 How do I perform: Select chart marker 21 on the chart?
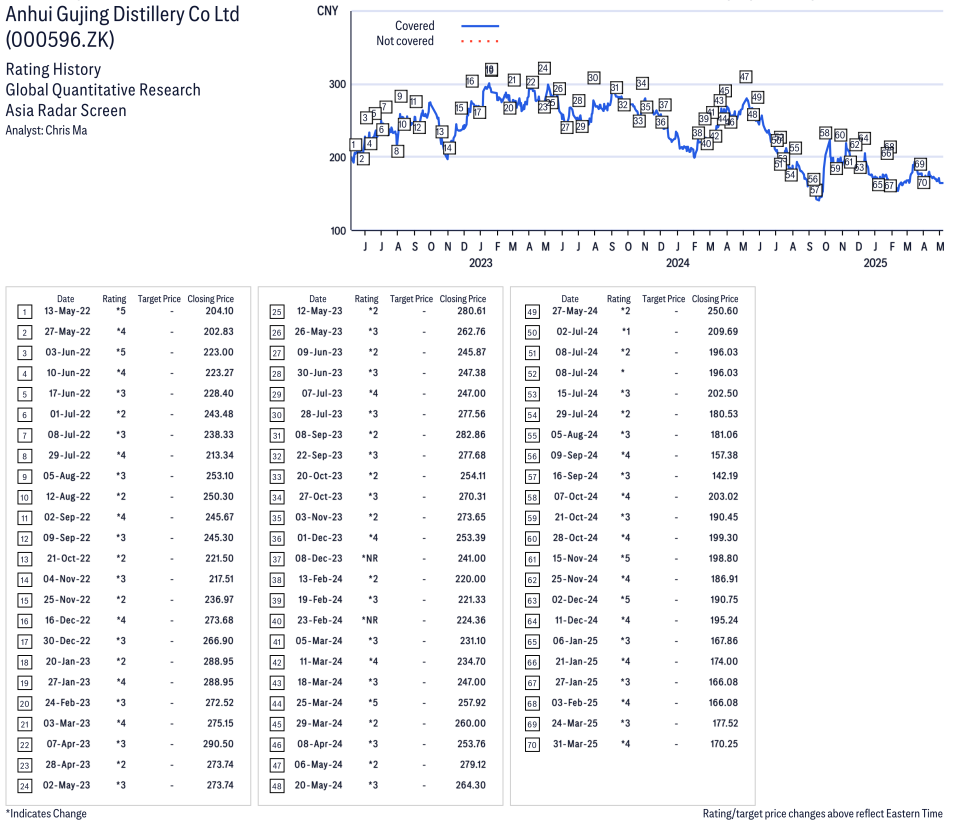(514, 80)
